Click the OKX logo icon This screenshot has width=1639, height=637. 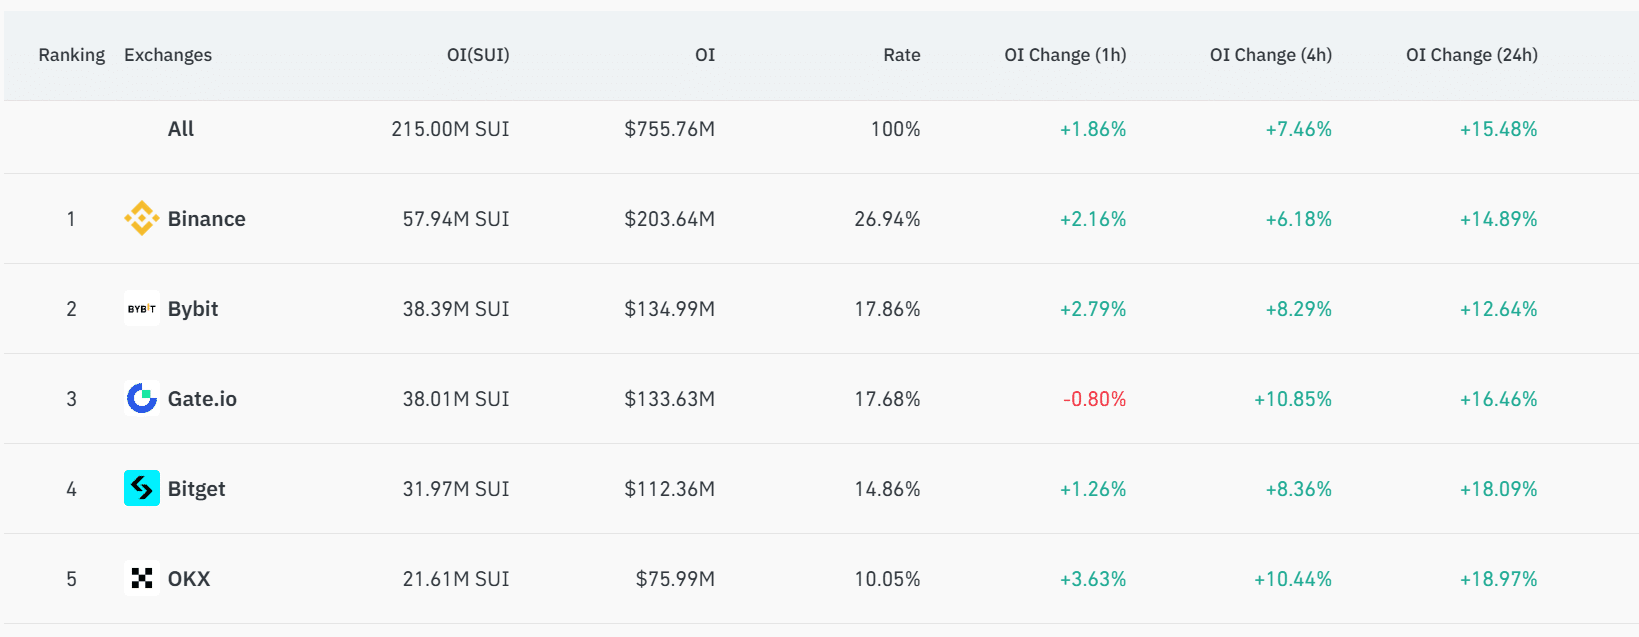[x=141, y=578]
